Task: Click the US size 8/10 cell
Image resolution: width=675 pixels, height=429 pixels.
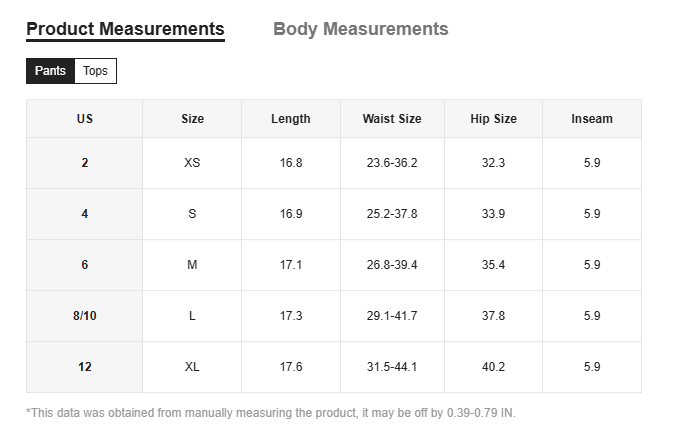Action: (x=84, y=316)
